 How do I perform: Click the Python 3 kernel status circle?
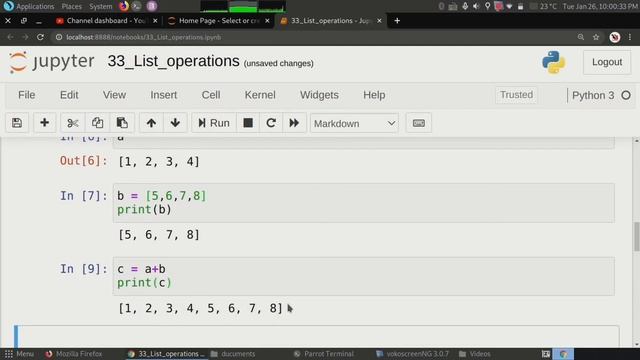pos(626,96)
